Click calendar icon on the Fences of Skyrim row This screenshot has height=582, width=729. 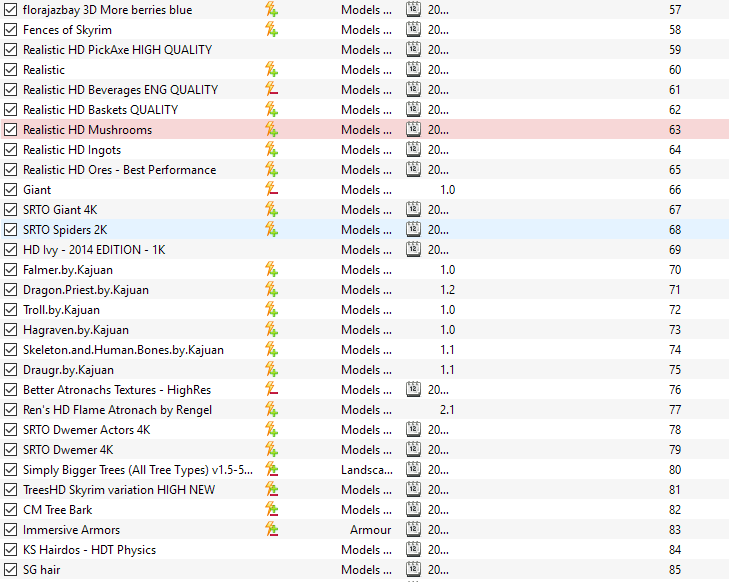414,30
